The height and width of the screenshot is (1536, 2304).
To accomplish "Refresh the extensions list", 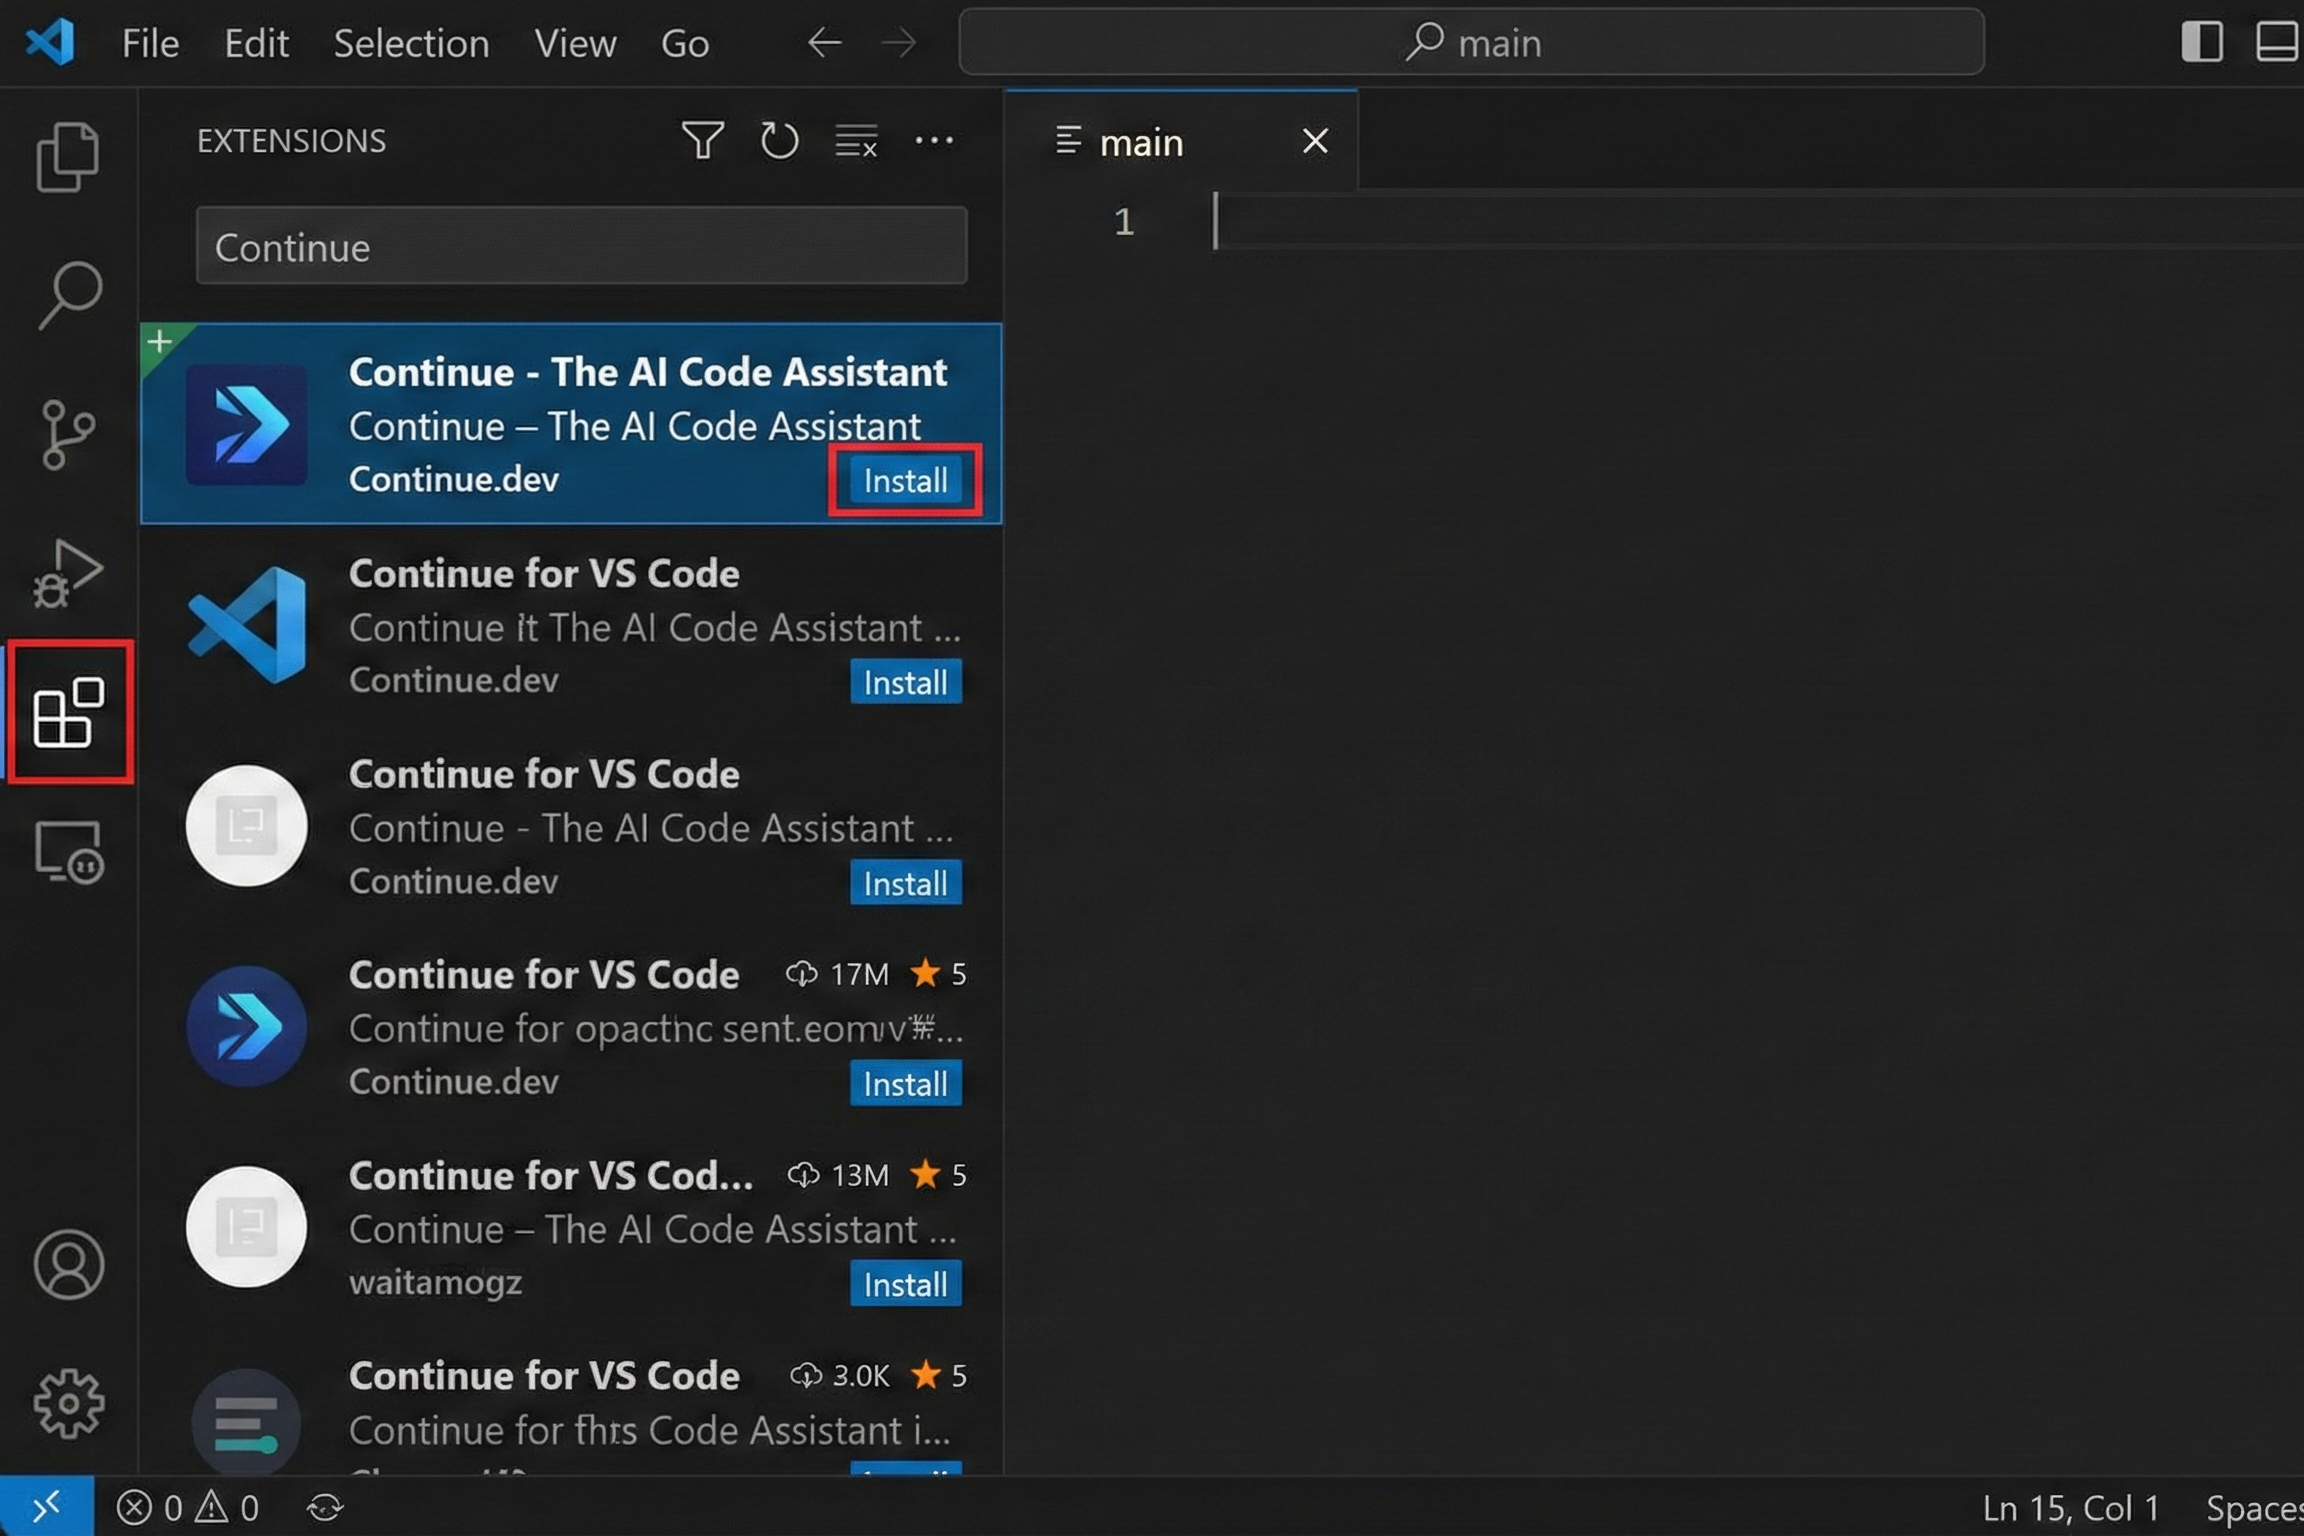I will point(779,141).
